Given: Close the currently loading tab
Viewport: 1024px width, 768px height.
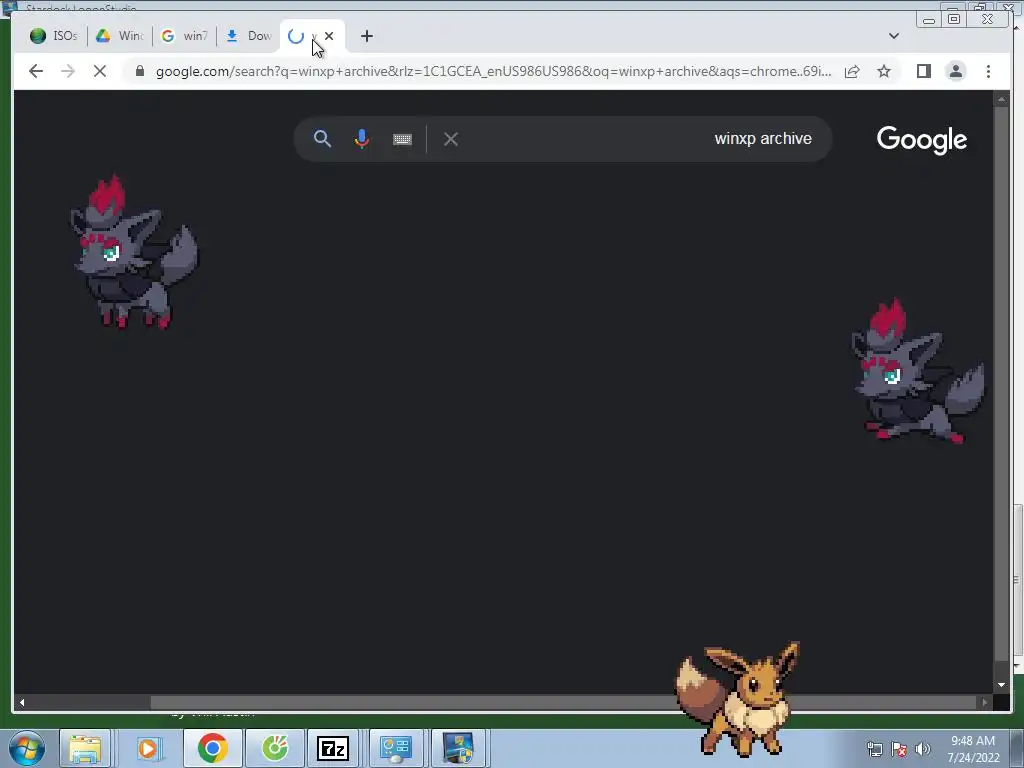Looking at the screenshot, I should point(329,36).
